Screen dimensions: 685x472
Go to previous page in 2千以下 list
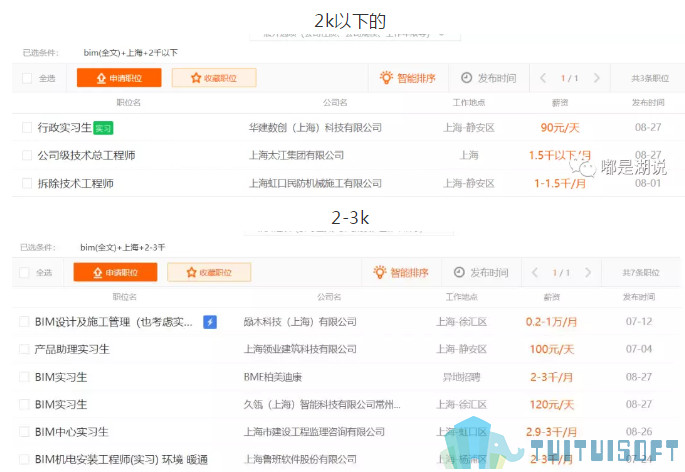pyautogui.click(x=543, y=78)
